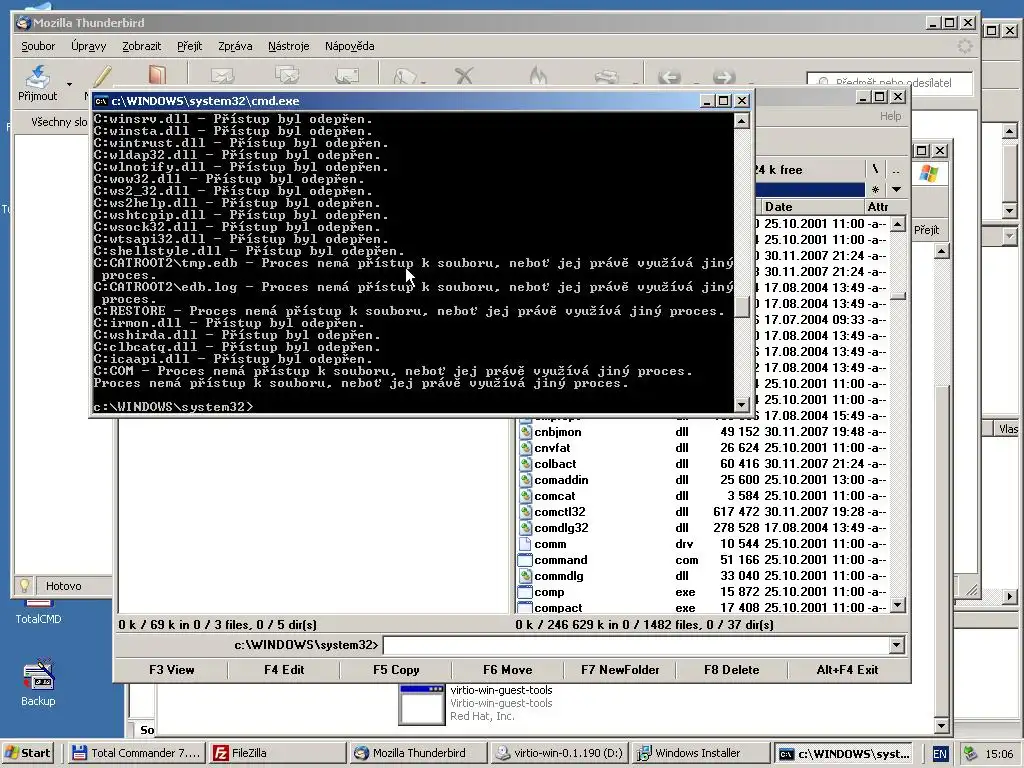The image size is (1024, 768).
Task: Click Přijmout get-mail icon in Thunderbird
Action: 38,76
